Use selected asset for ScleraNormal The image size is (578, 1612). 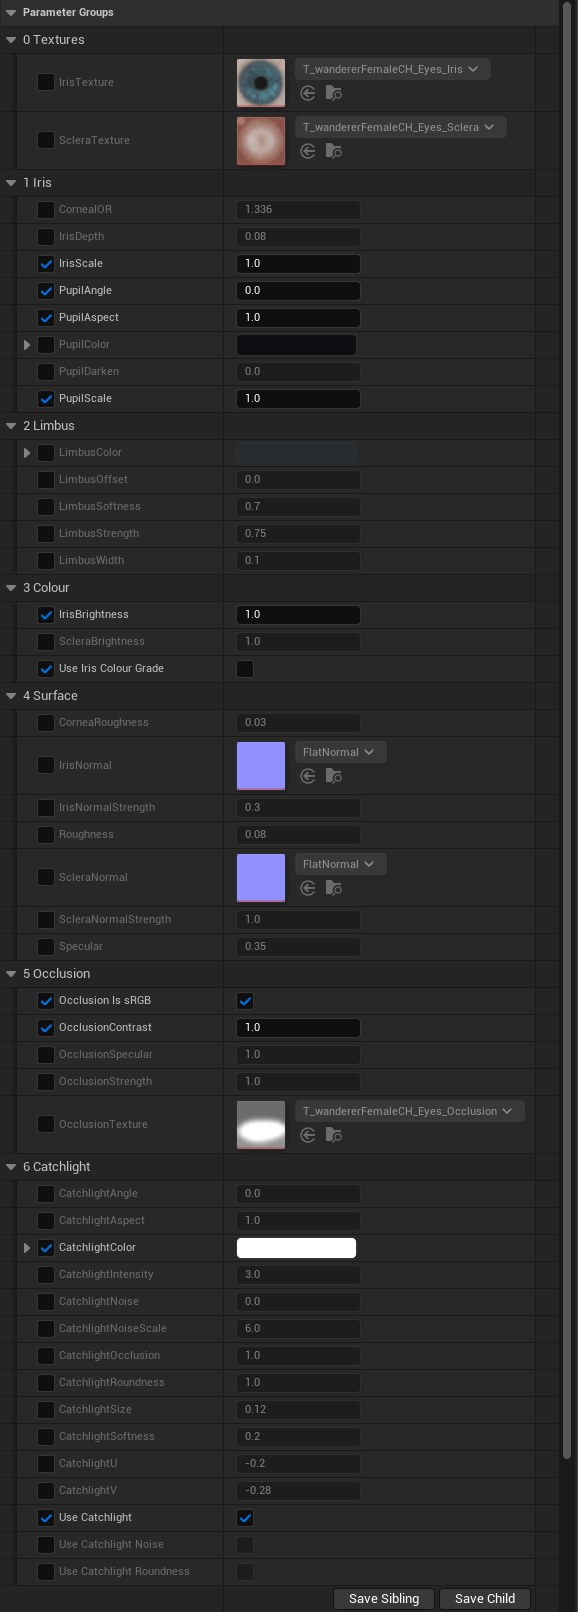pos(308,888)
